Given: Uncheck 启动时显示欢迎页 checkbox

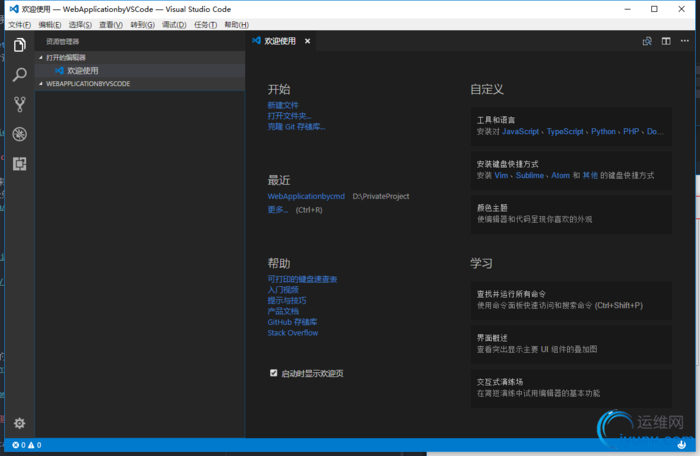Looking at the screenshot, I should pos(274,373).
